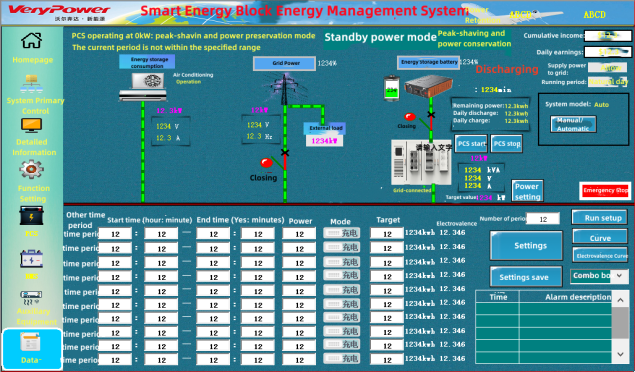Viewport: 635px width, 372px height.
Task: Click the PCS start button
Action: click(x=471, y=144)
